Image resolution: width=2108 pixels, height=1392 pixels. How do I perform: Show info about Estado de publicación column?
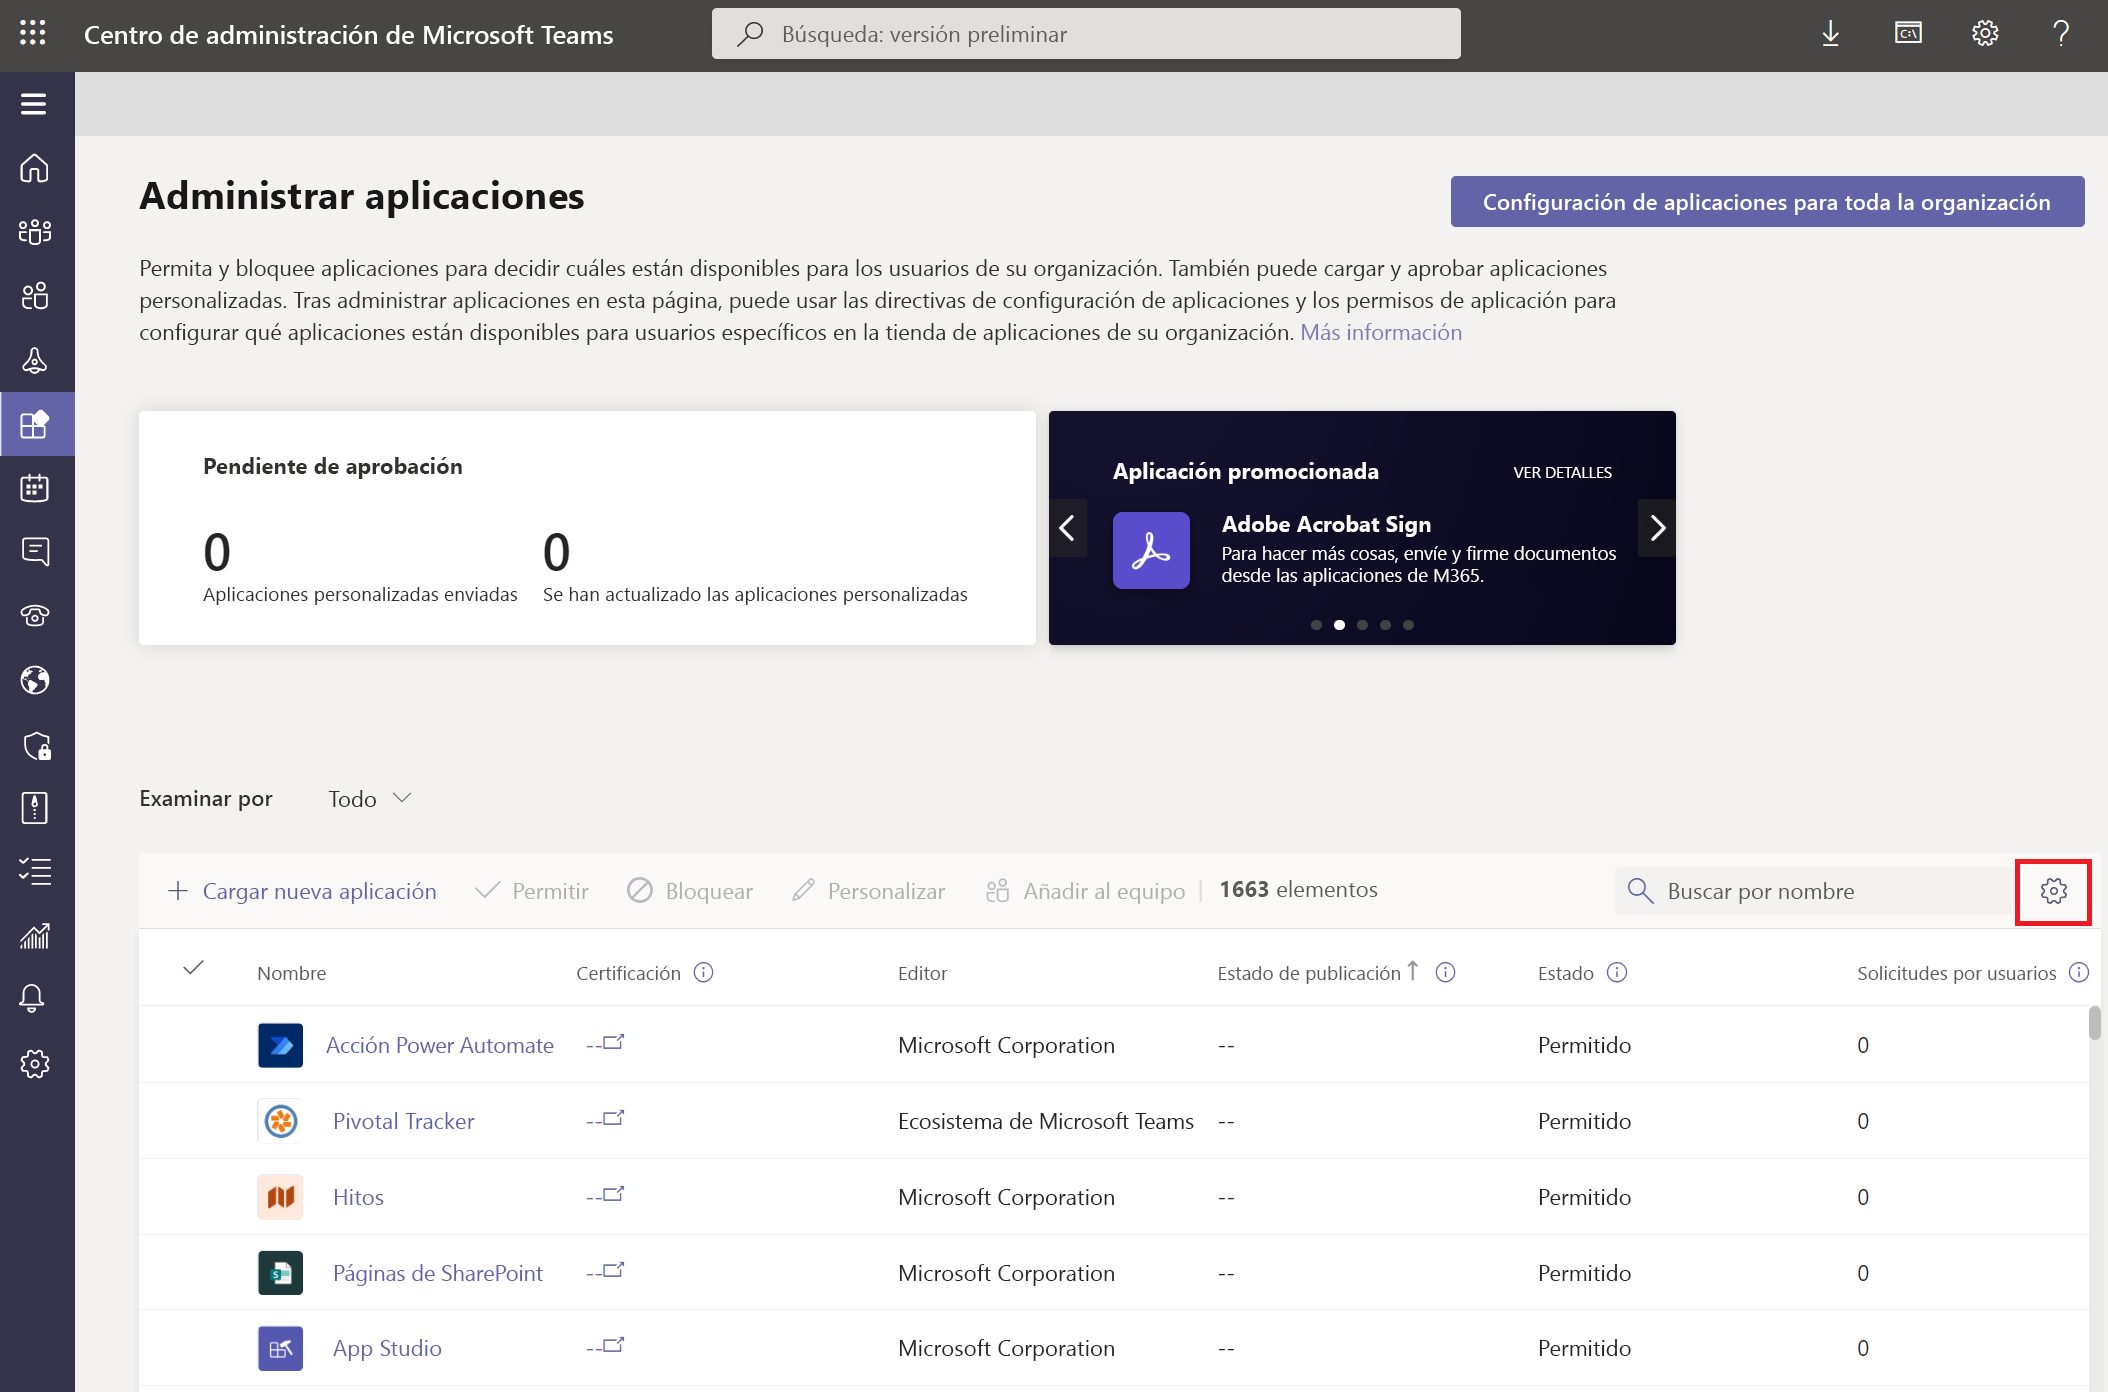click(1445, 972)
